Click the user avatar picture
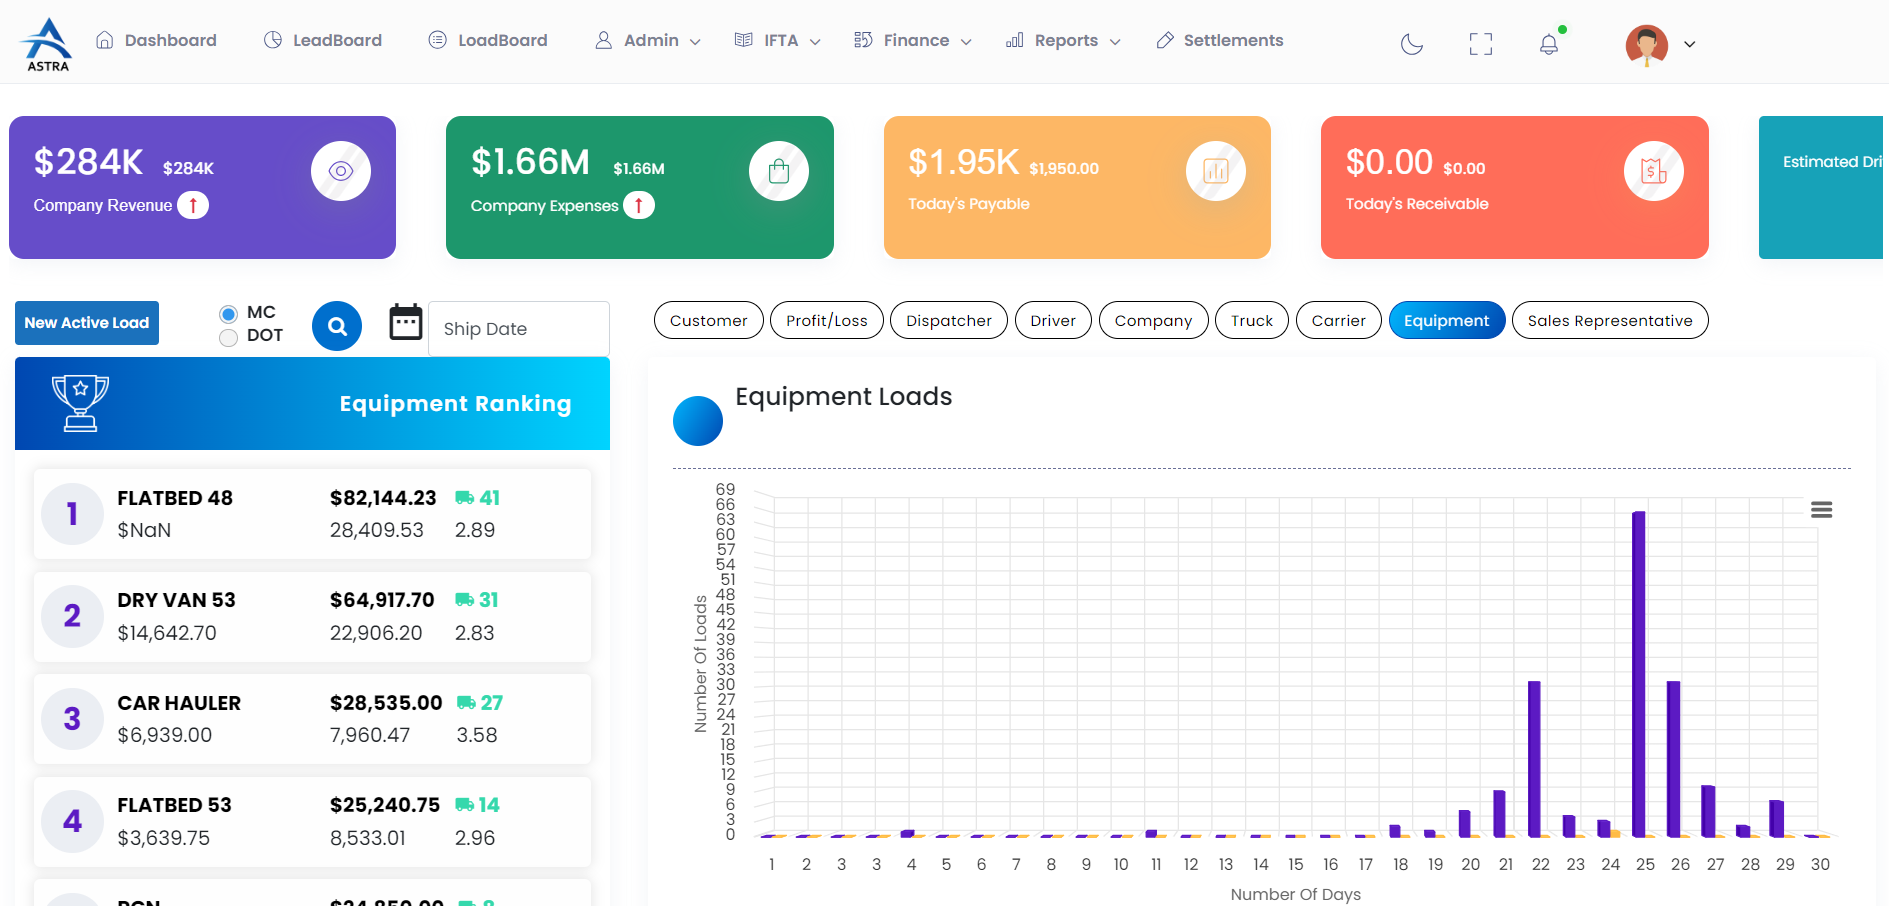The width and height of the screenshot is (1889, 906). 1647,45
